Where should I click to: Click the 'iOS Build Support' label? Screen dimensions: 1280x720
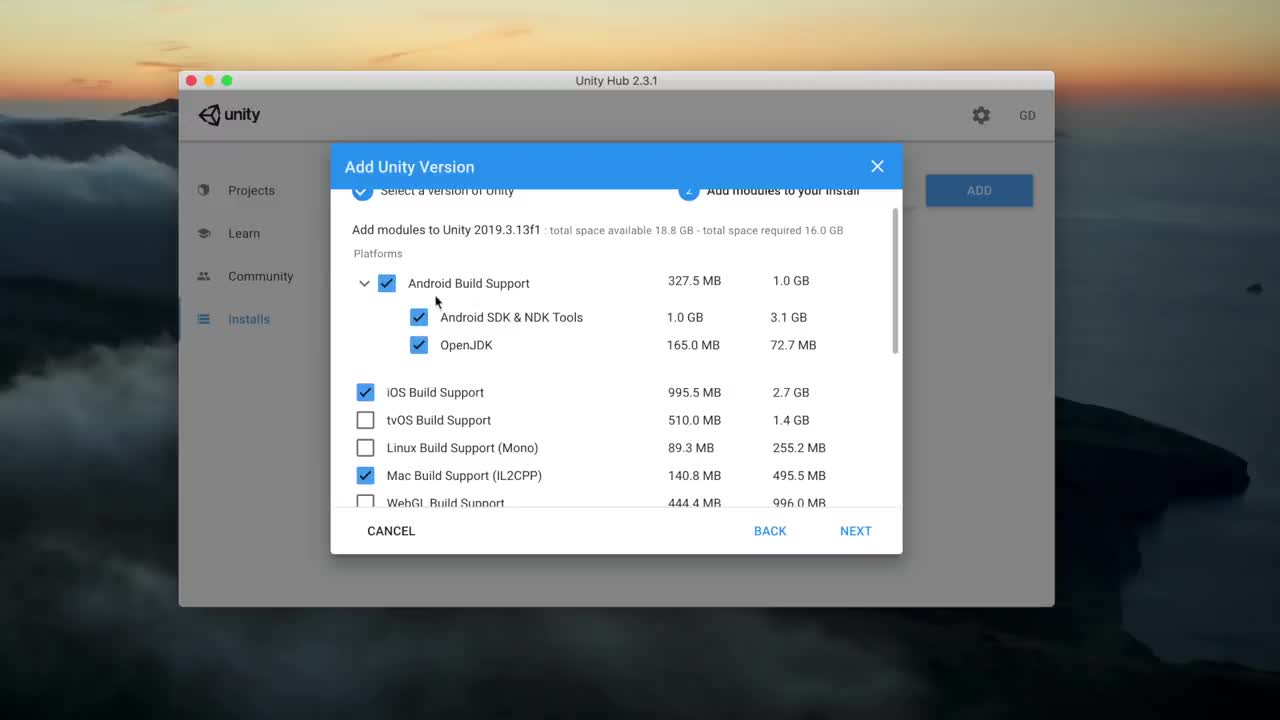point(435,392)
